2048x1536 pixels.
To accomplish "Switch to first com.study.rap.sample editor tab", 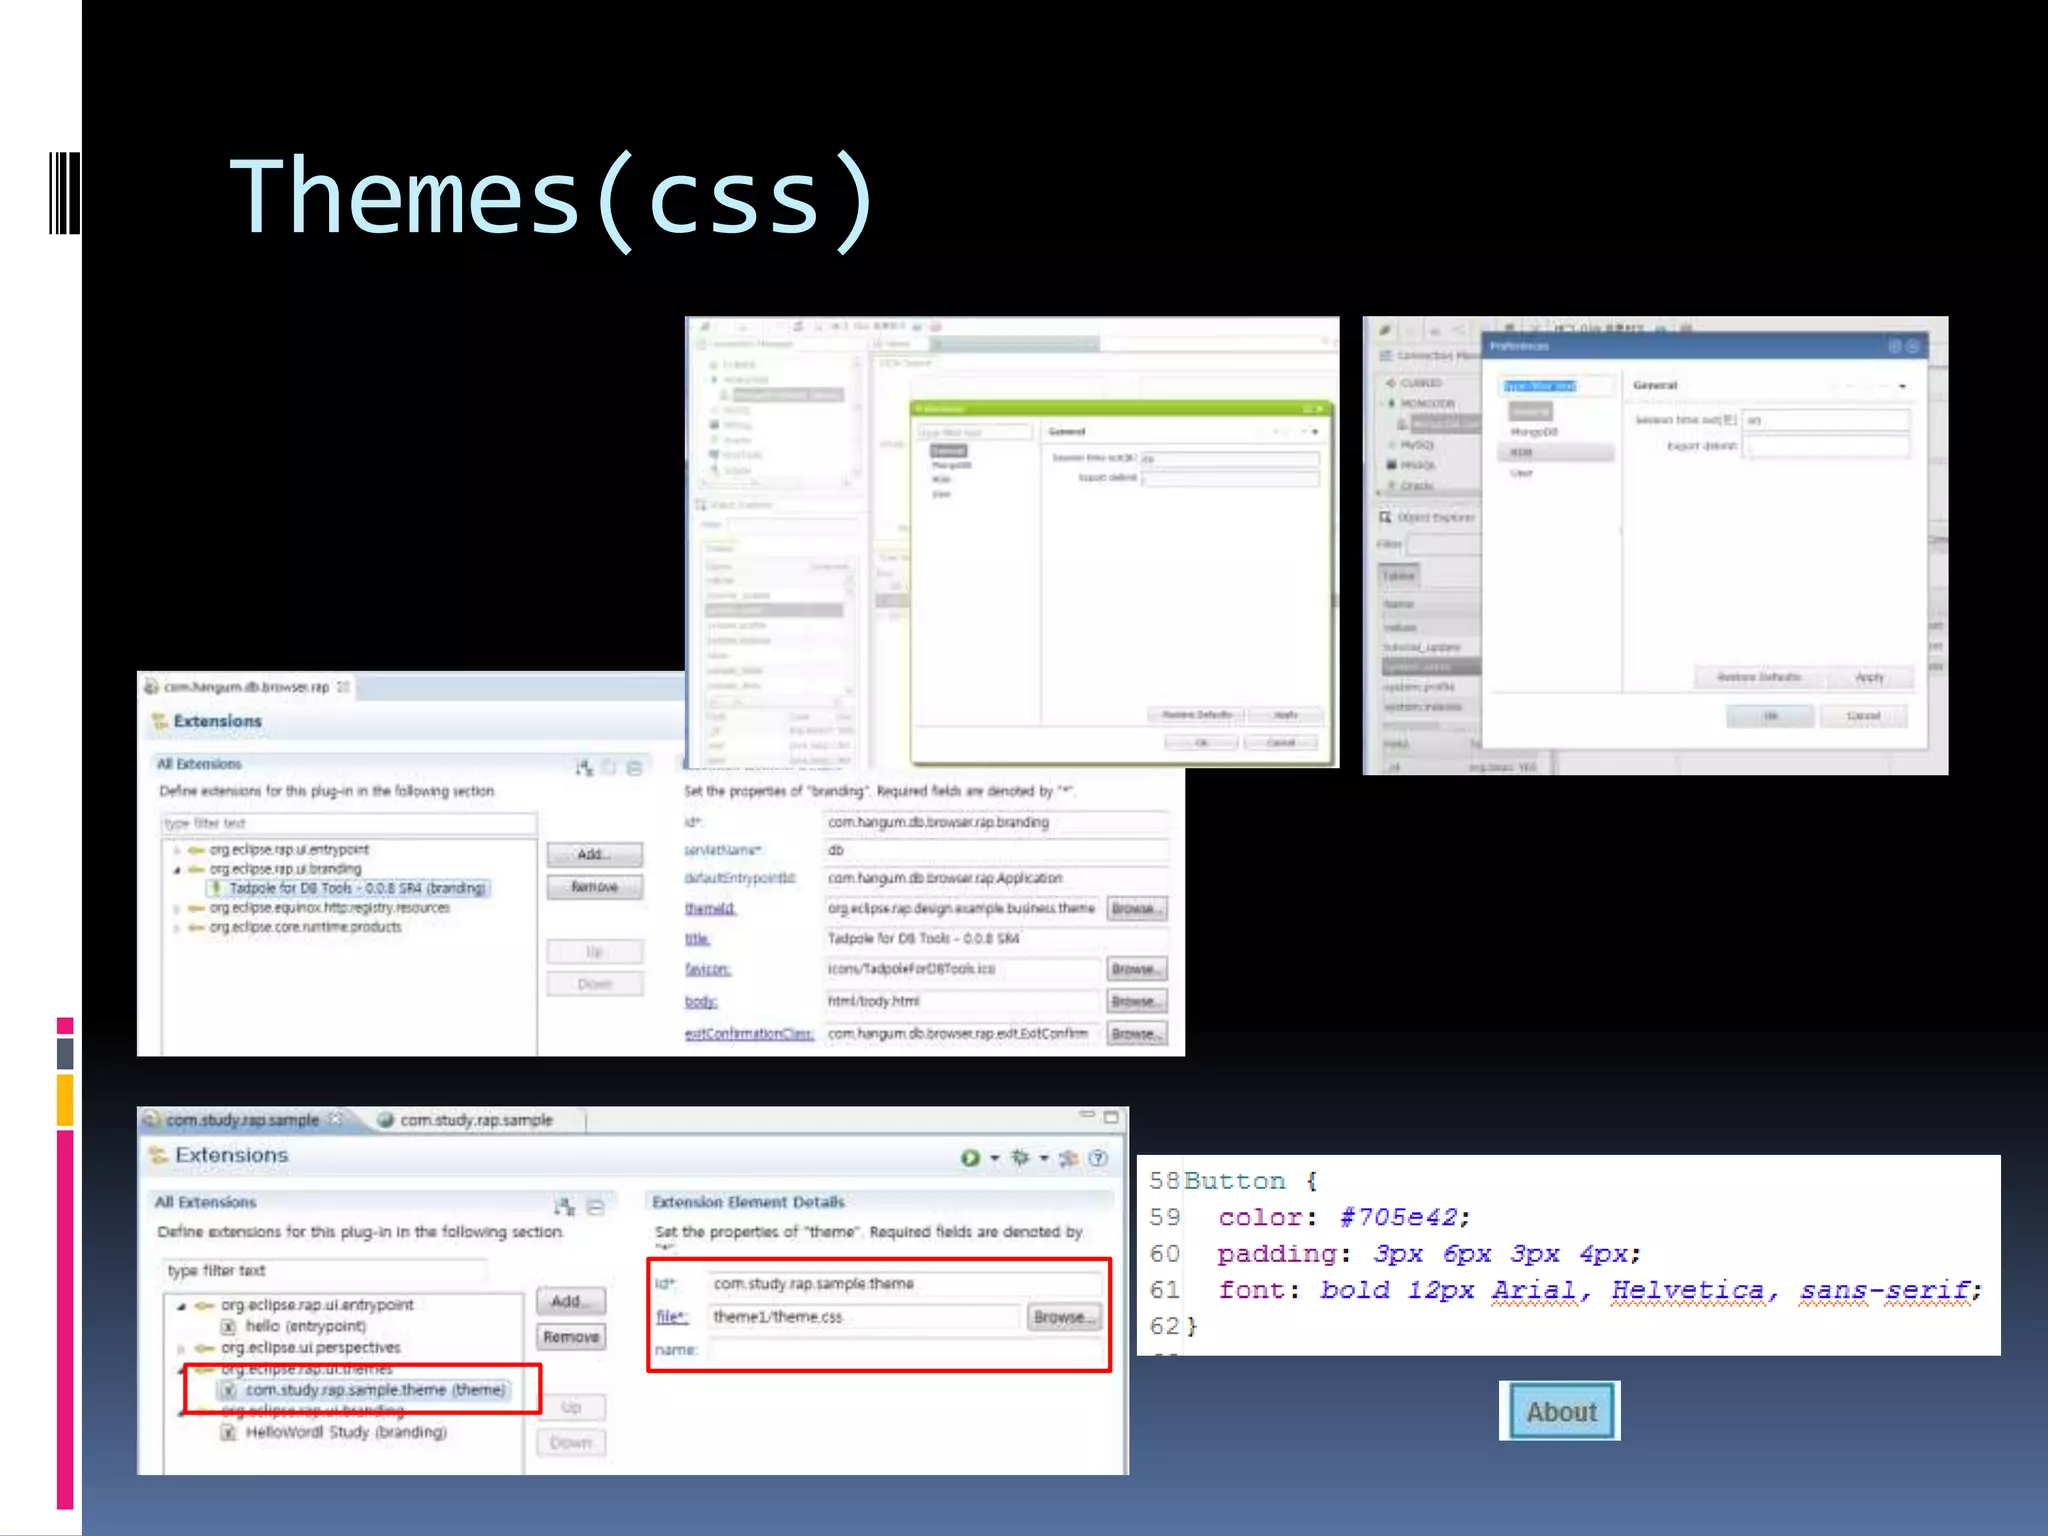I will coord(242,1120).
